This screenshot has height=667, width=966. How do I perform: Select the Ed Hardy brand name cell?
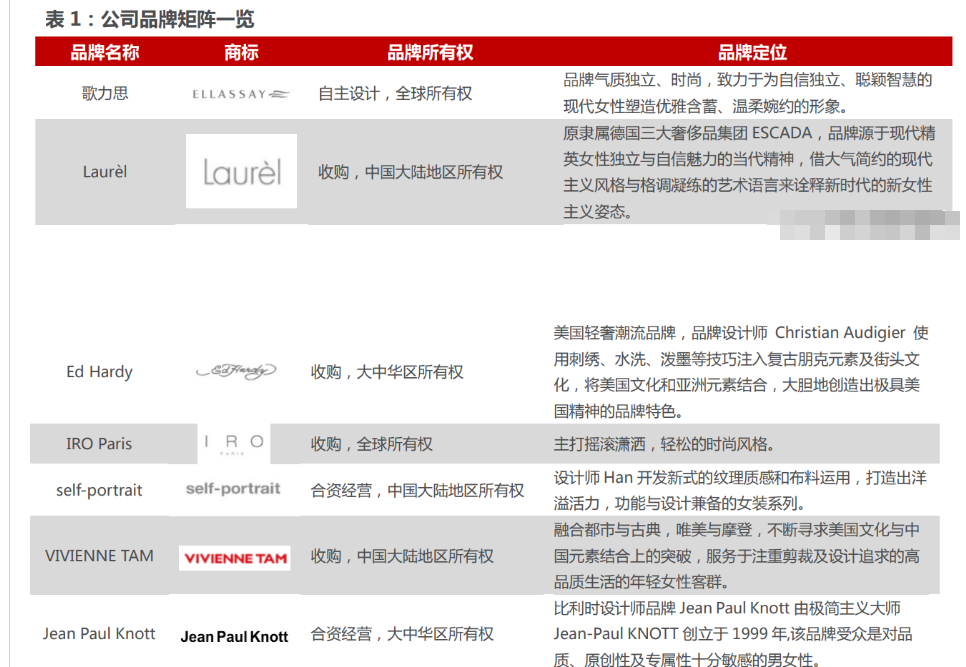click(99, 372)
